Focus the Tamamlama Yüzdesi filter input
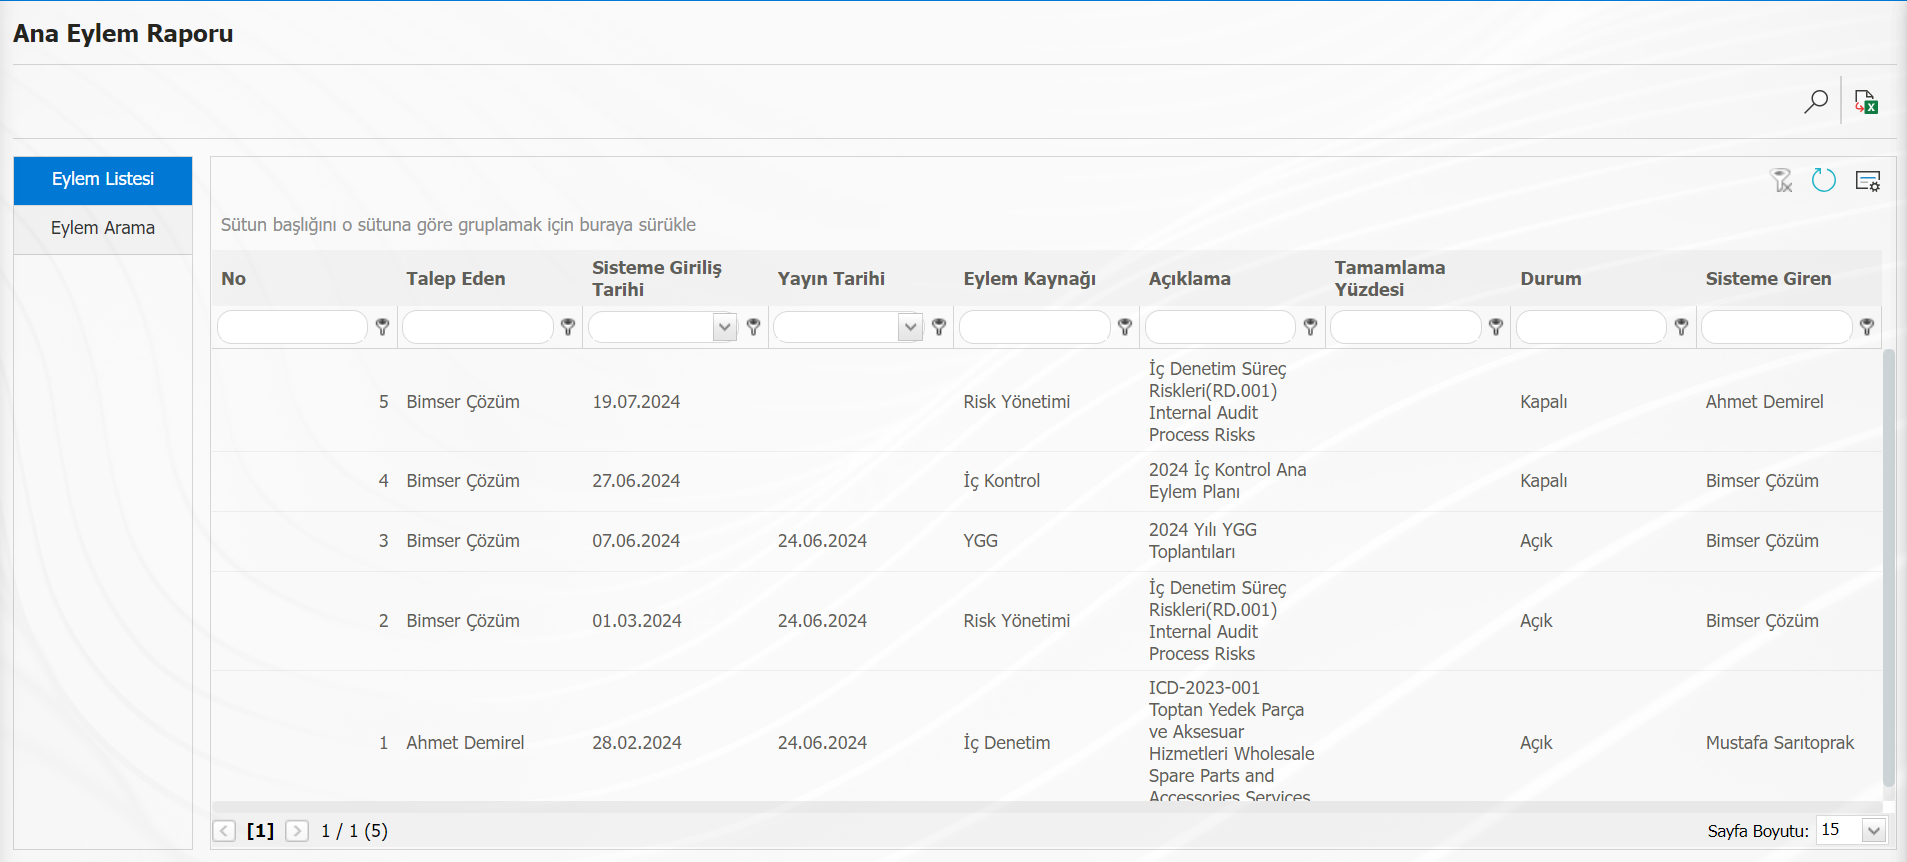 1406,327
